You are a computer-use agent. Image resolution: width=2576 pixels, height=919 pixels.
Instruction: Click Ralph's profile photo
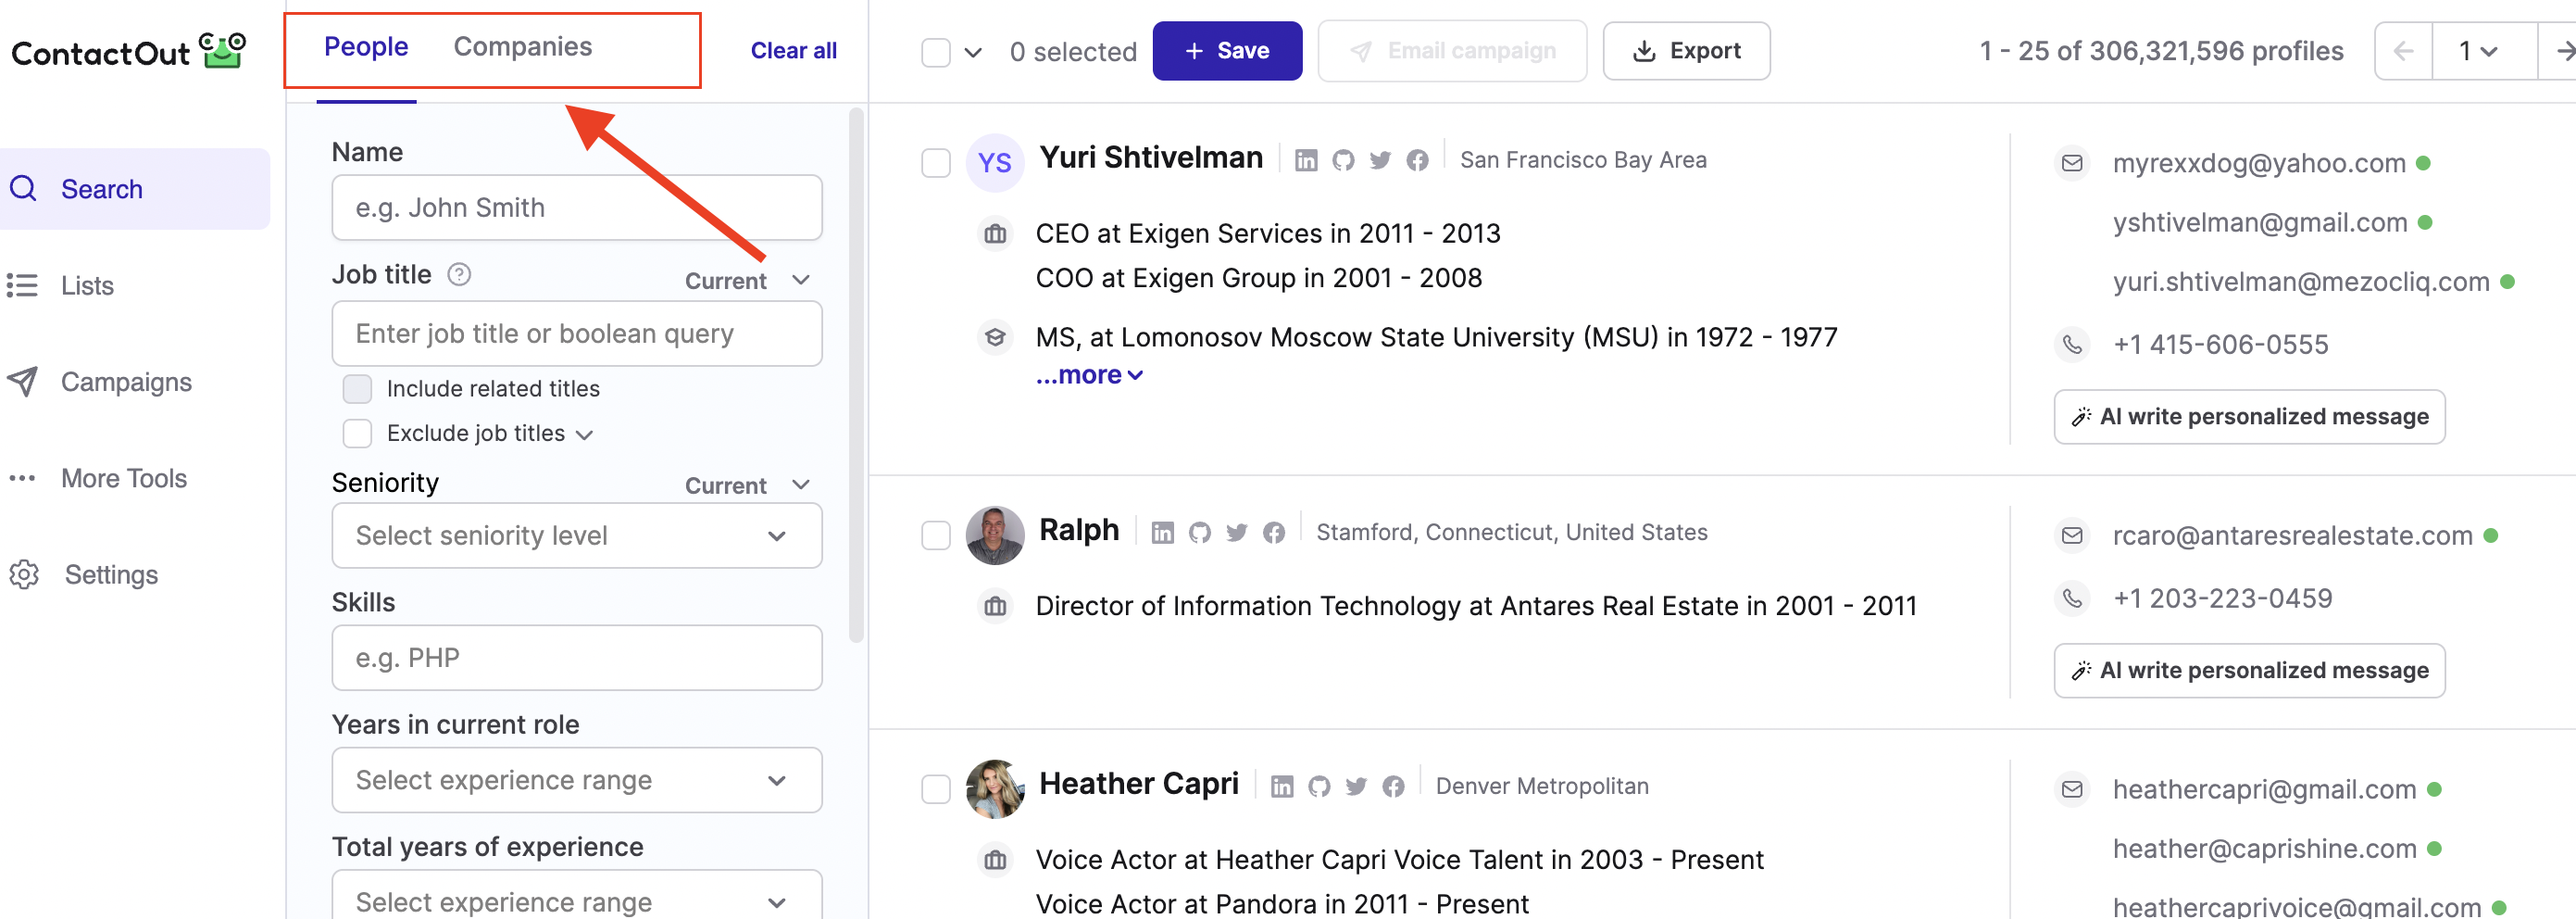(995, 535)
